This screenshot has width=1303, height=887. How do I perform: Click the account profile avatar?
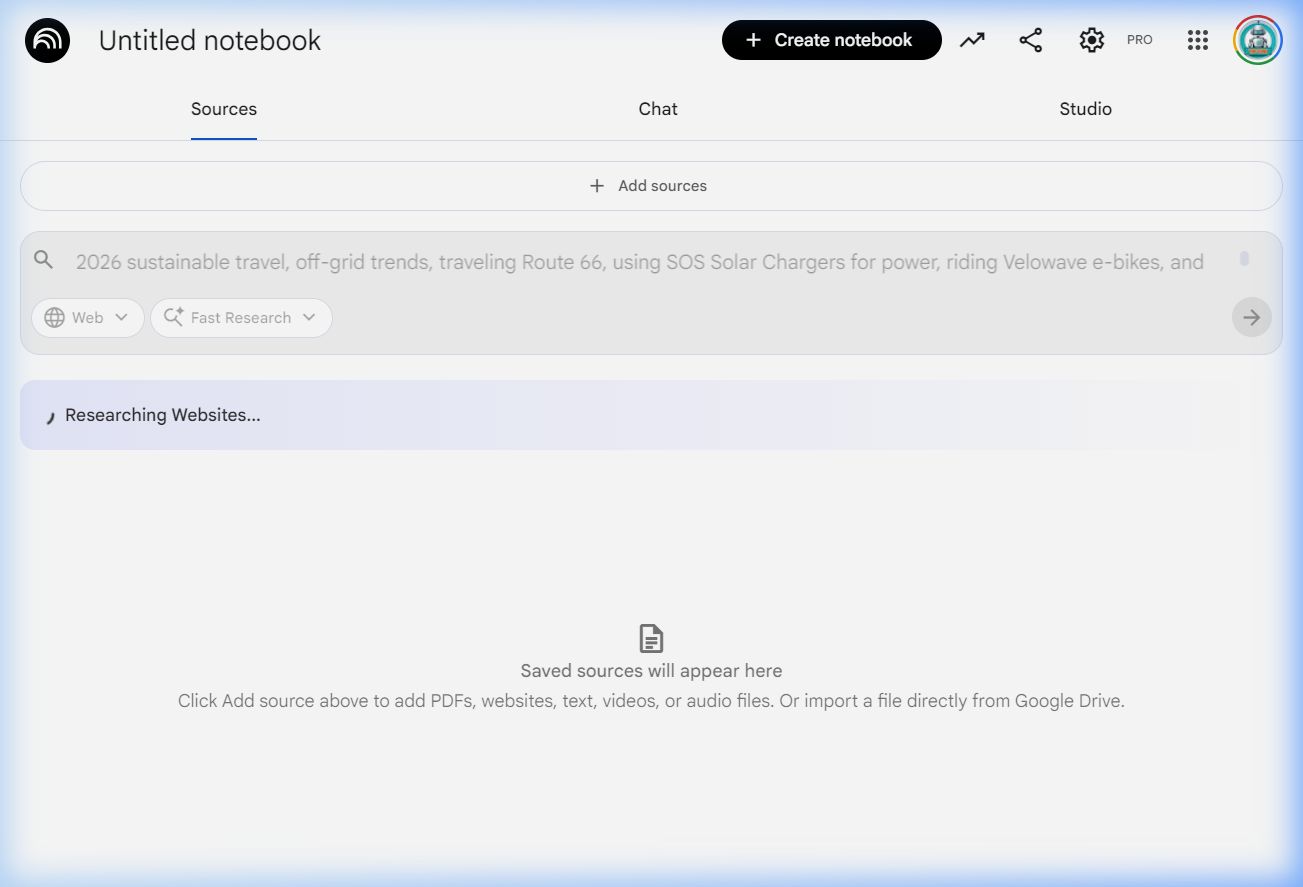(x=1257, y=40)
